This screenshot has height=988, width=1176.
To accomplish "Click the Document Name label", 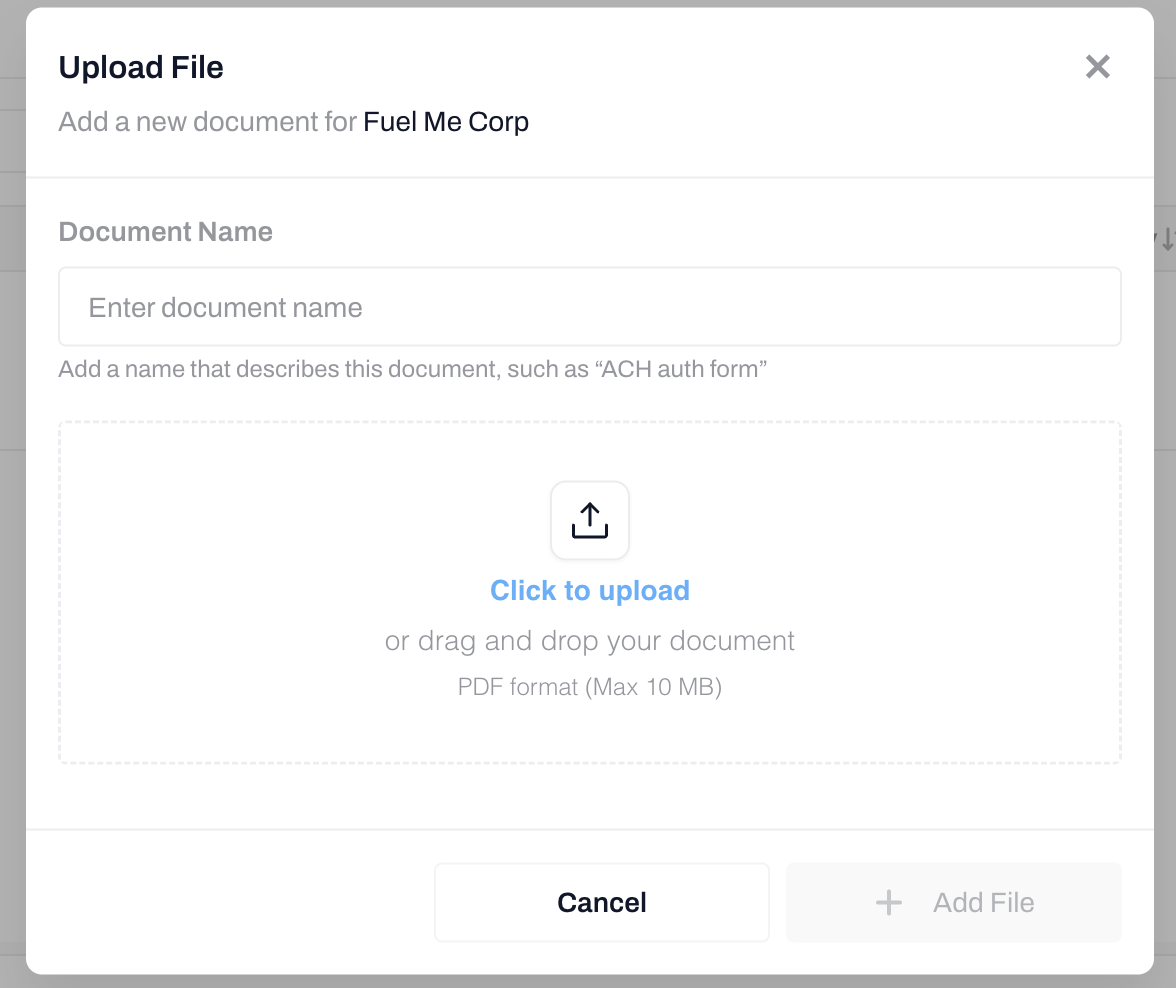I will click(166, 232).
